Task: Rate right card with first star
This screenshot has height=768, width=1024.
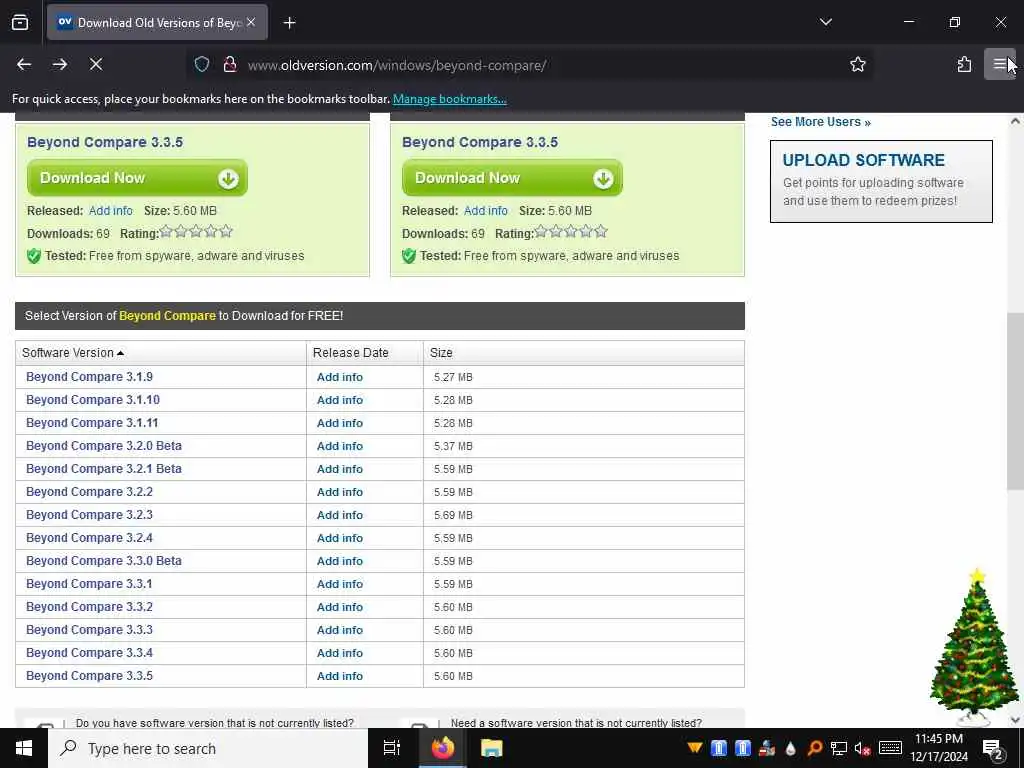Action: click(541, 231)
